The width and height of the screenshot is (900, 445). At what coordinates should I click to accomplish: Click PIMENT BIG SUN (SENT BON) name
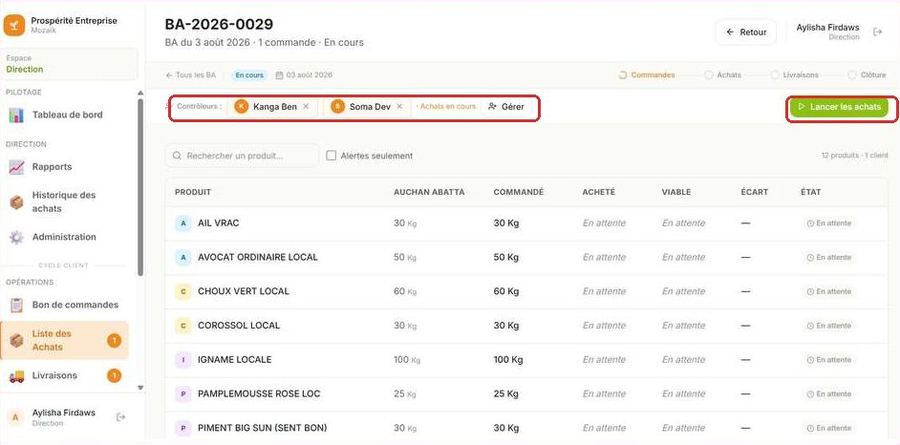pyautogui.click(x=262, y=428)
